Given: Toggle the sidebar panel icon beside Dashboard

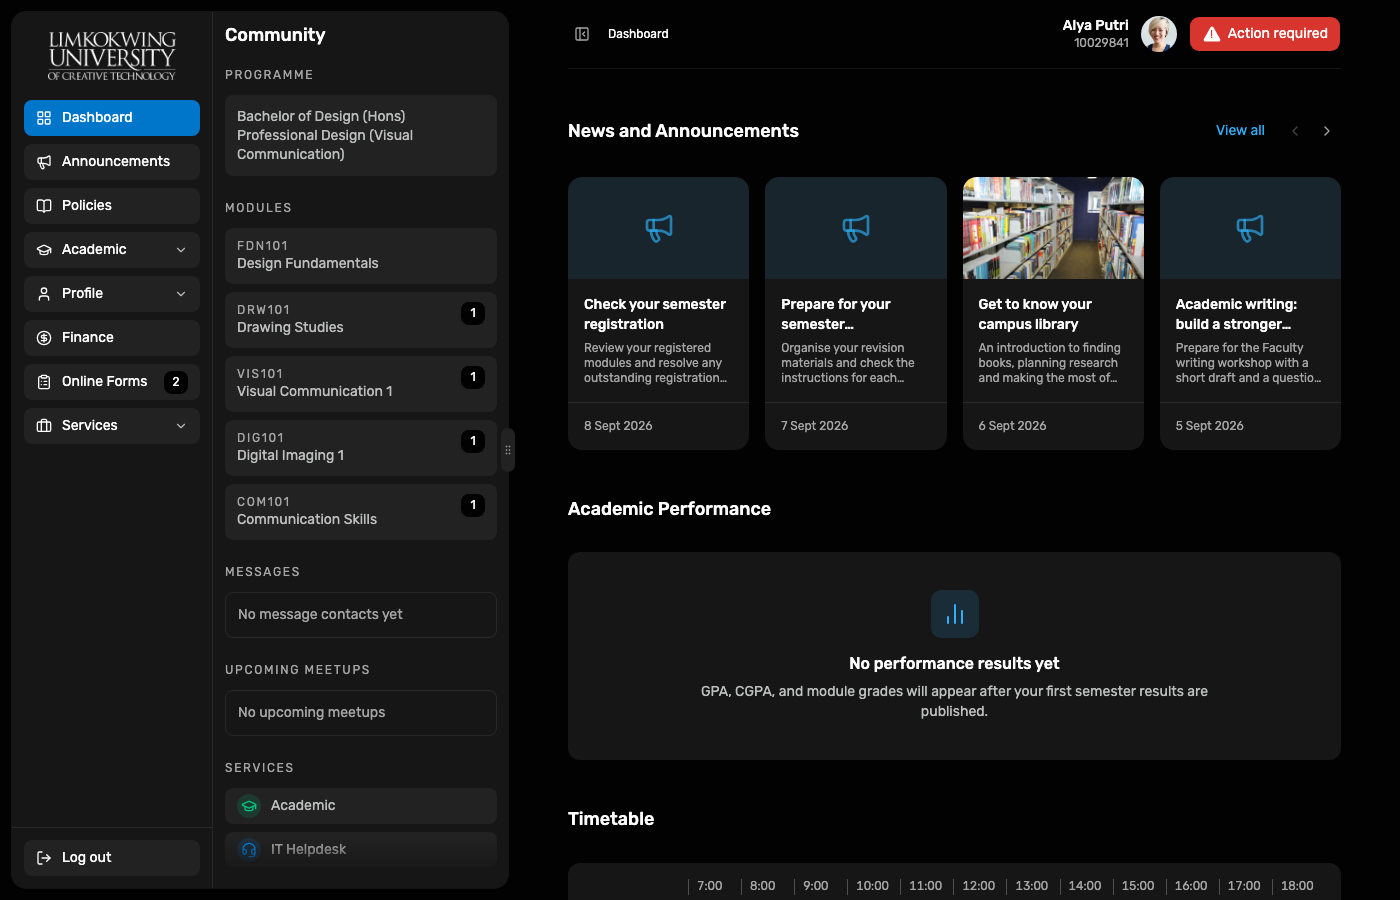Looking at the screenshot, I should [582, 34].
